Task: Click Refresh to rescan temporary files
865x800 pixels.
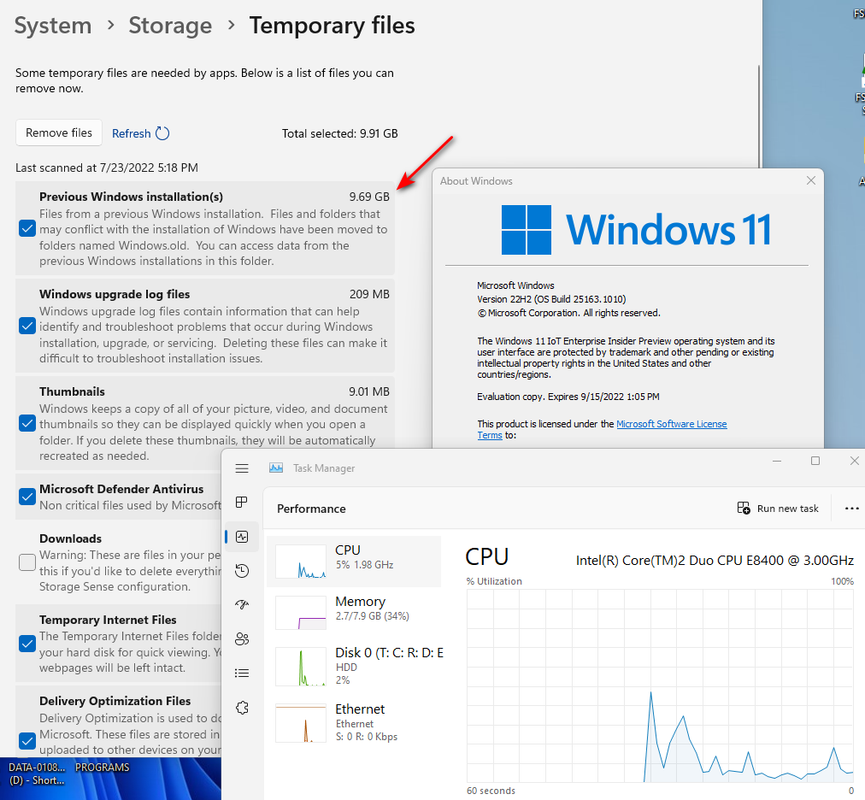Action: tap(140, 134)
